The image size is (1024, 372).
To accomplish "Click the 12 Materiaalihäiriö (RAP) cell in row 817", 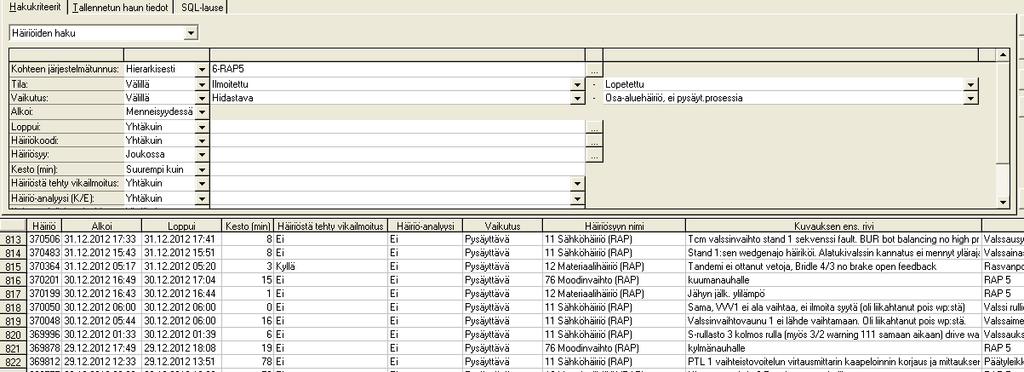I will click(614, 293).
